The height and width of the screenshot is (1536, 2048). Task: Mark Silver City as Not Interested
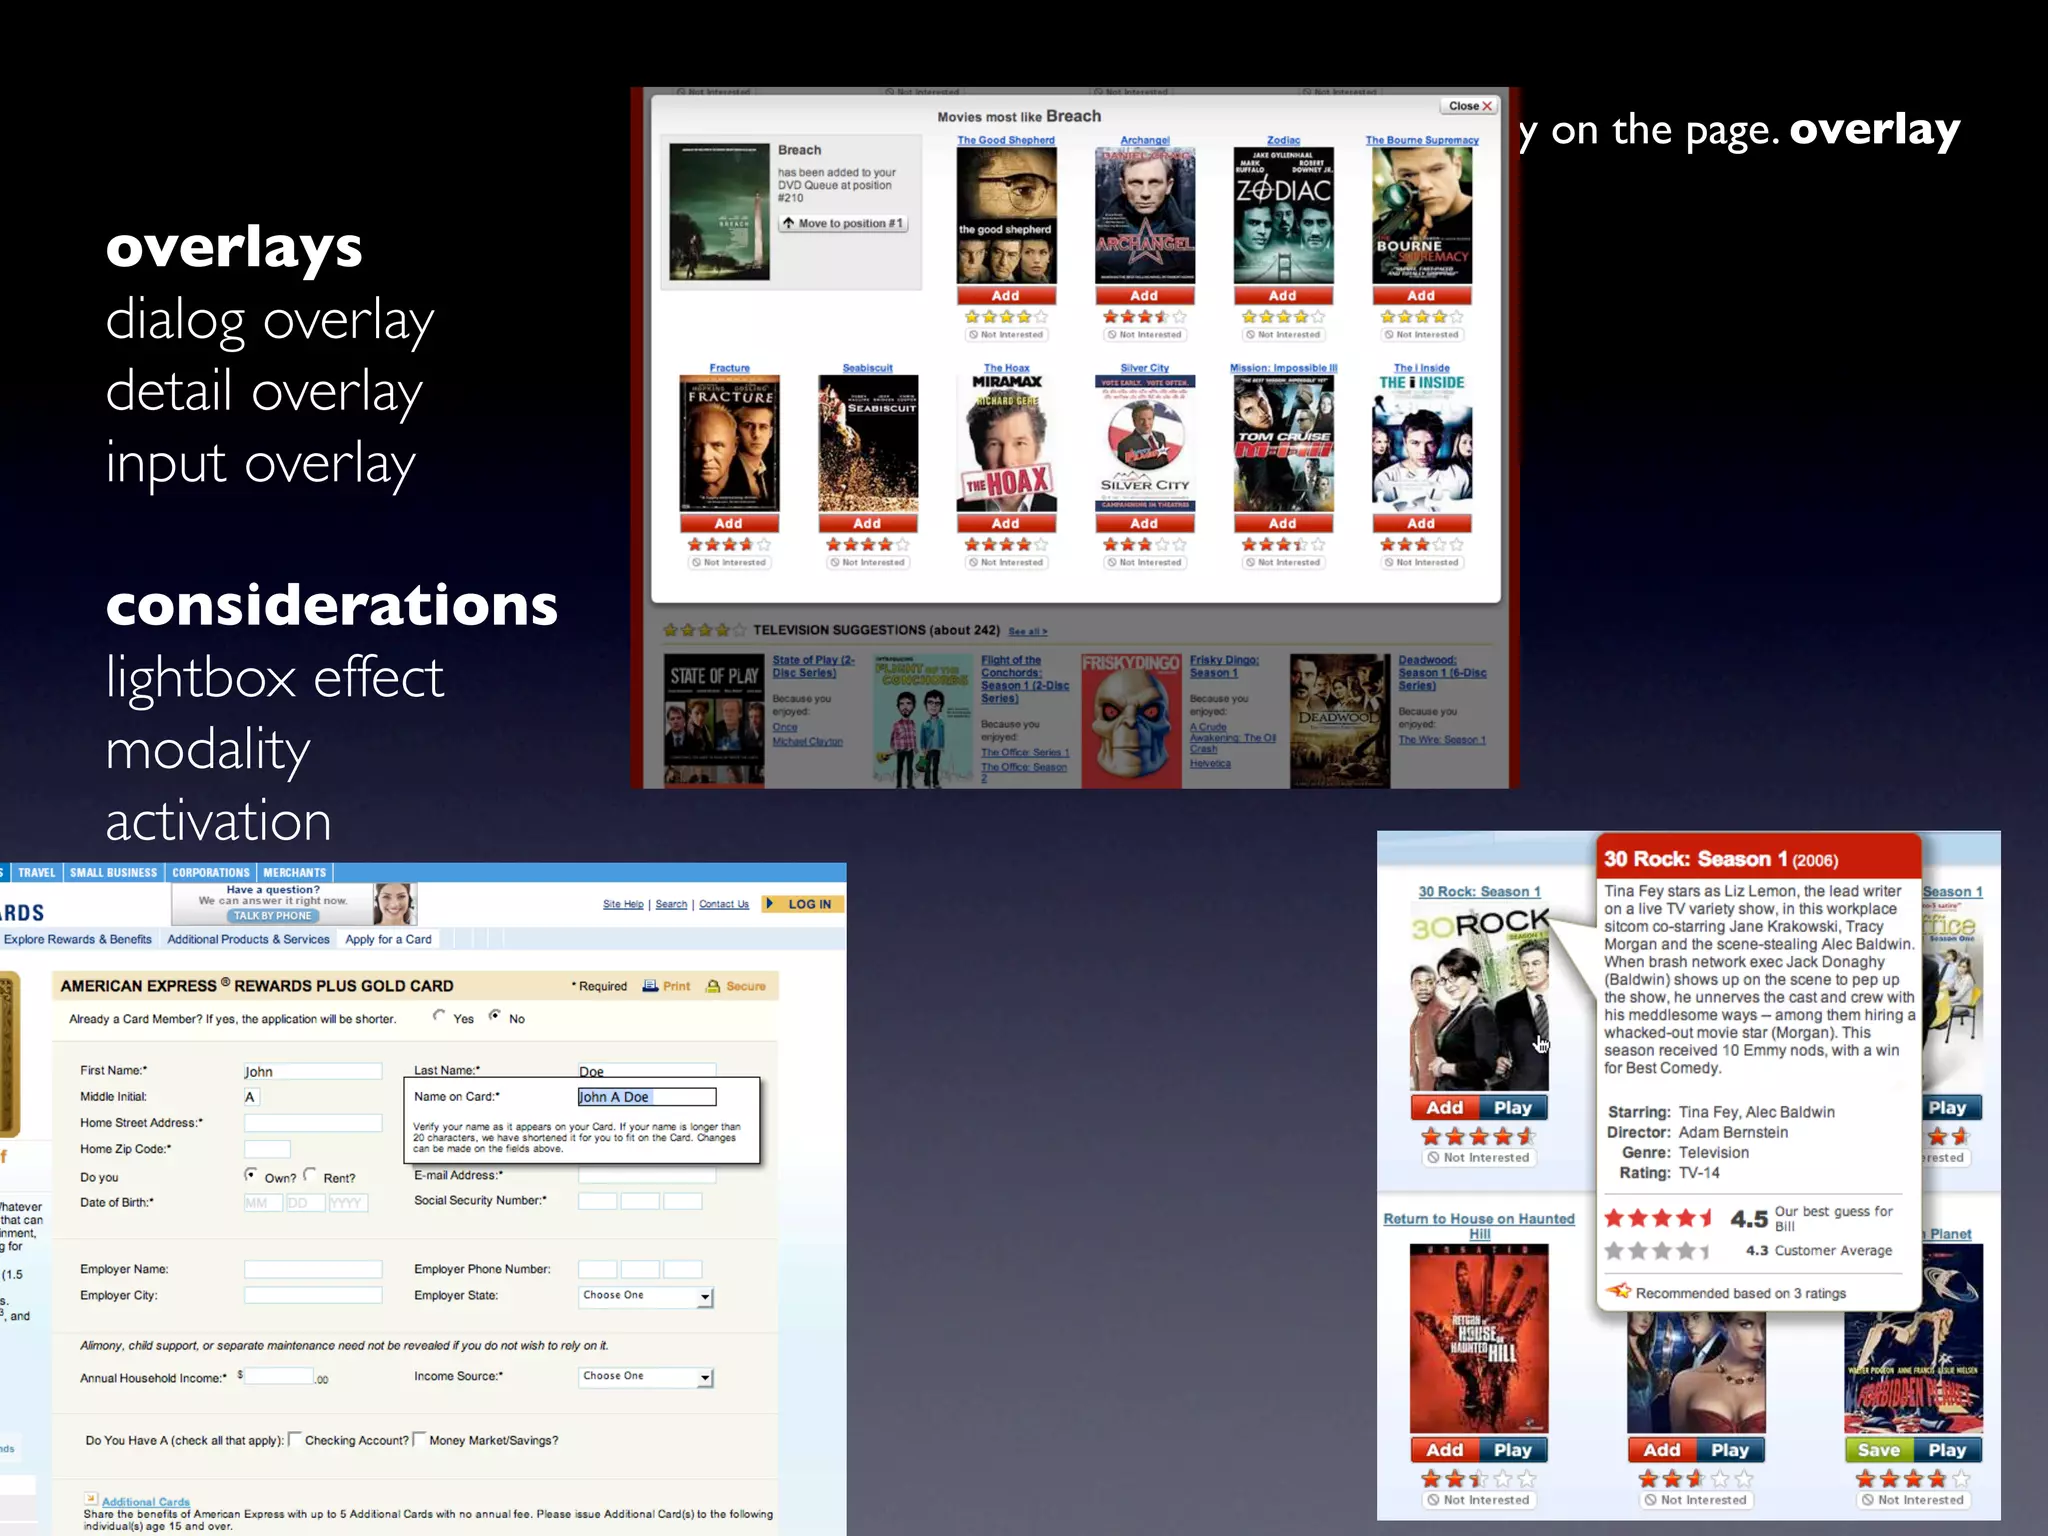[x=1144, y=563]
